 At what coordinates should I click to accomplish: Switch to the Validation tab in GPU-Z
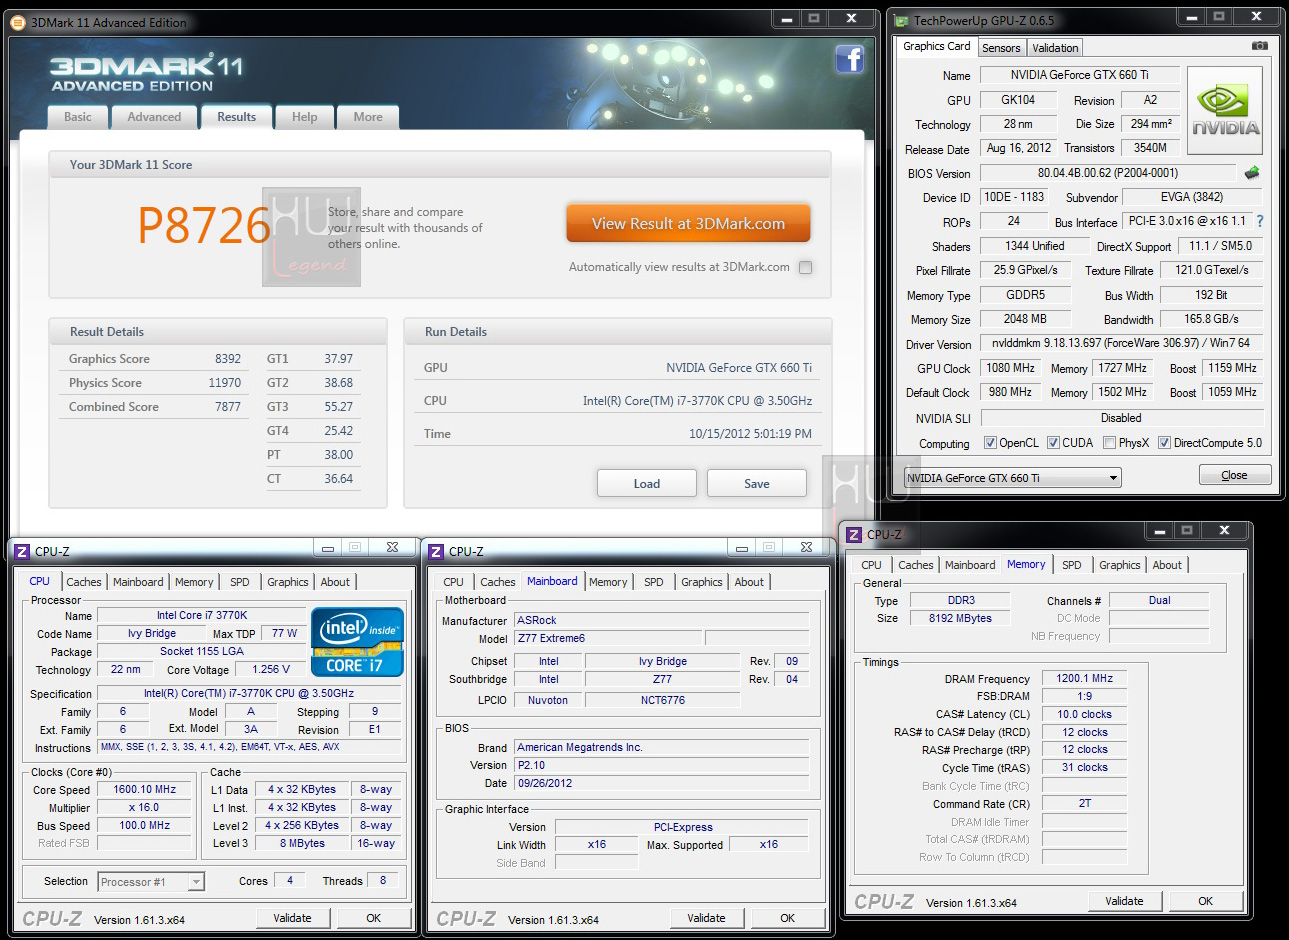click(x=1055, y=48)
